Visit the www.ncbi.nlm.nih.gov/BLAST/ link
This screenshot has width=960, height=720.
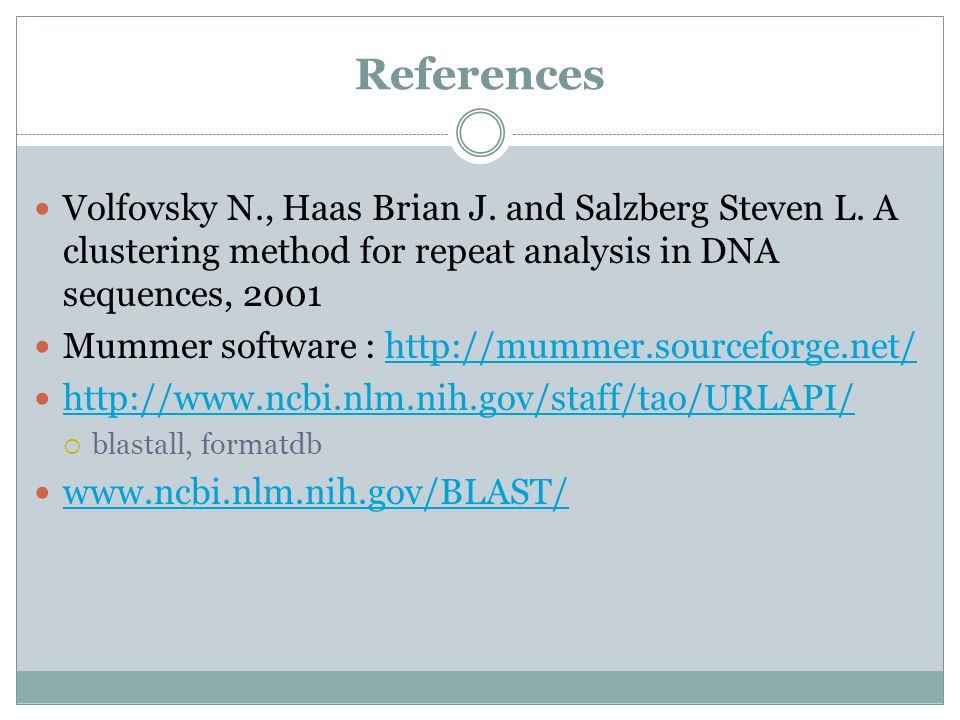tap(315, 492)
